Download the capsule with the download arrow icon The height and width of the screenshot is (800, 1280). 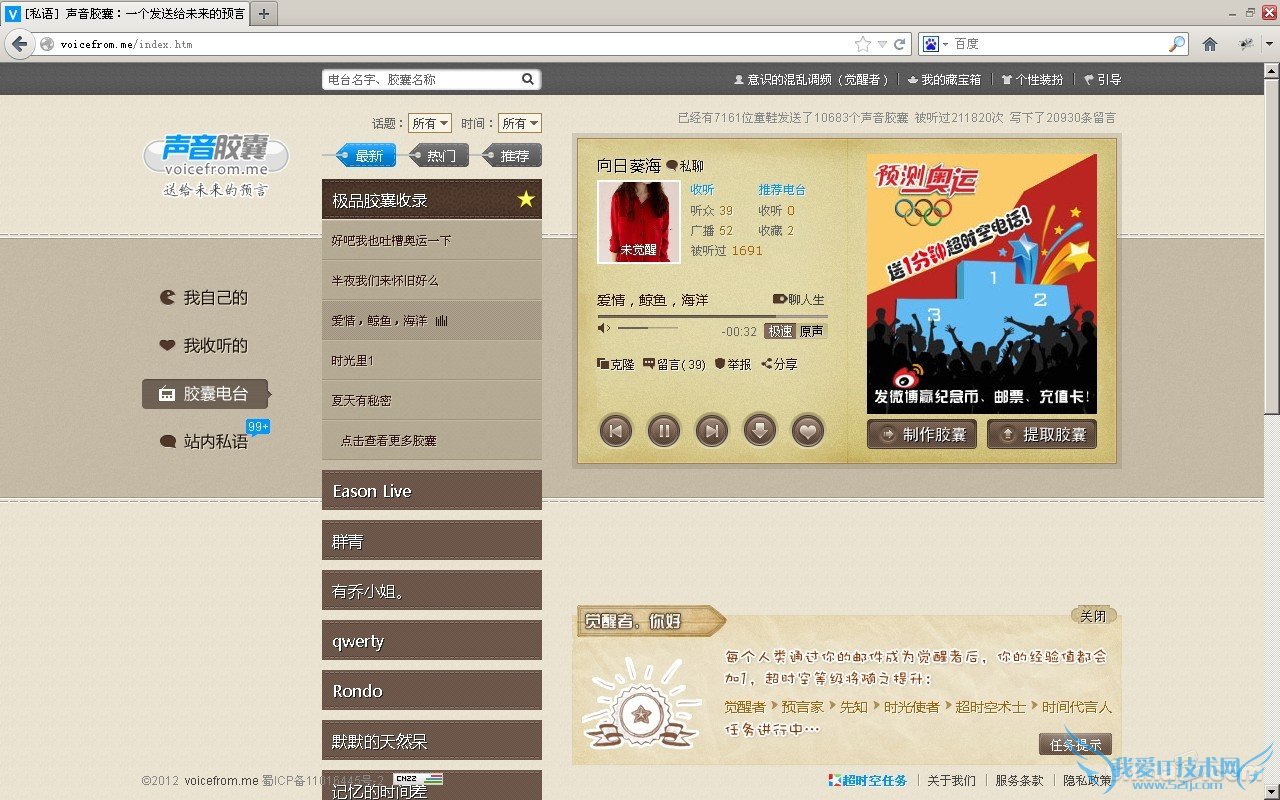760,430
